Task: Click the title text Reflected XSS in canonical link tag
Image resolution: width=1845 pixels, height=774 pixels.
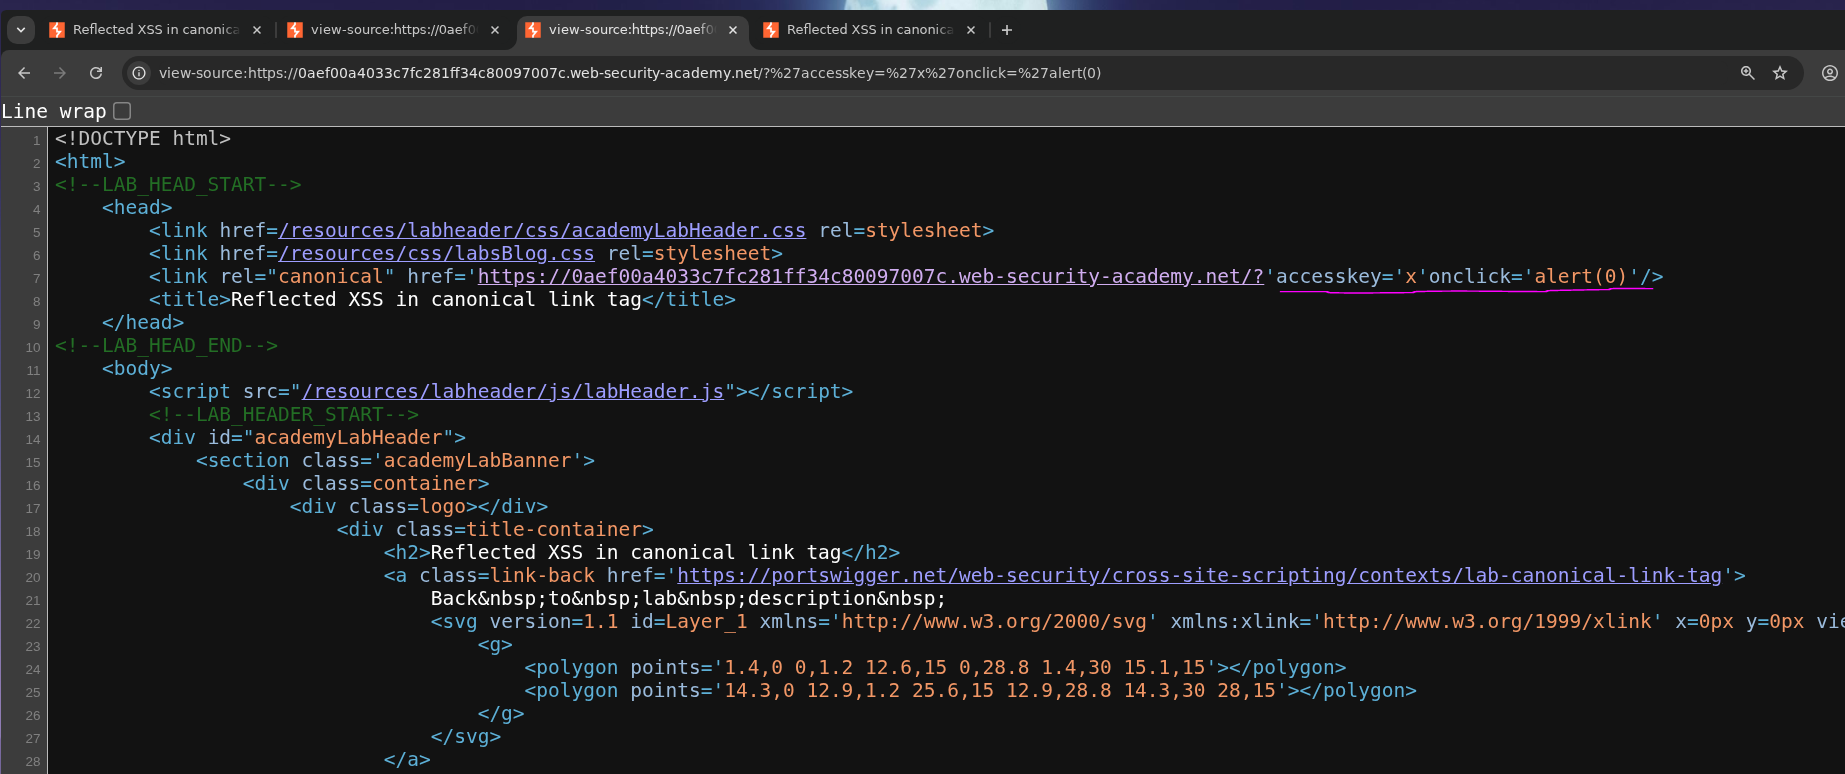Action: pos(436,300)
